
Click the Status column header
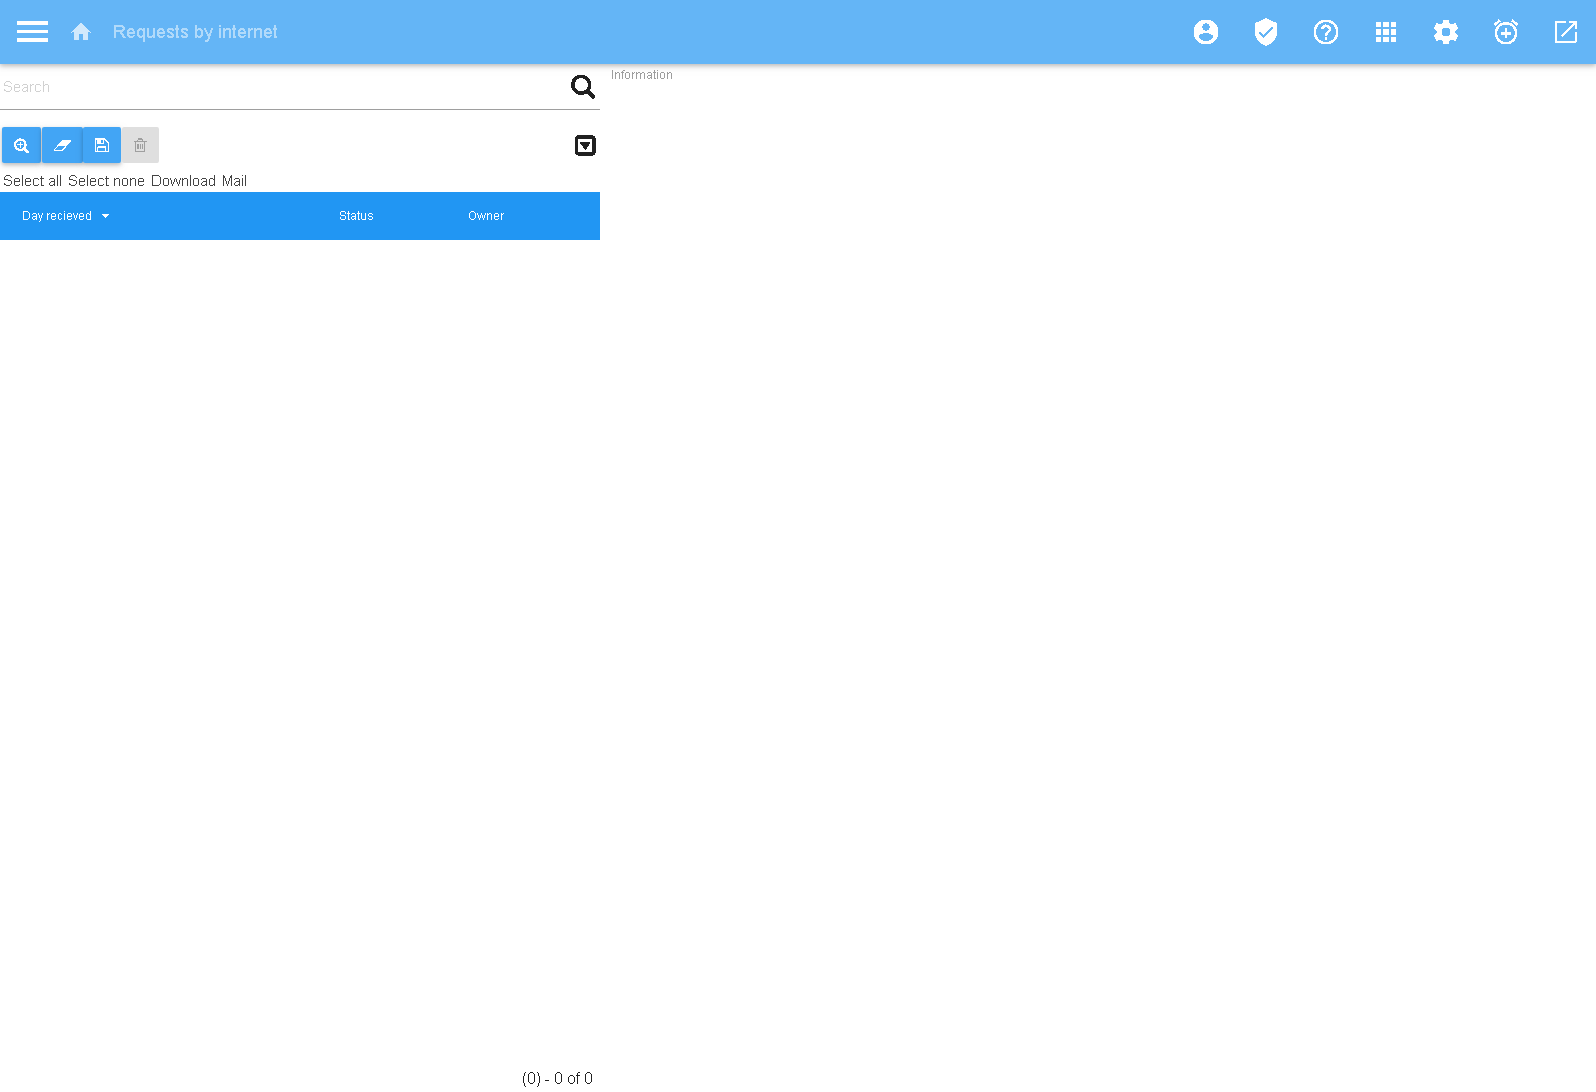point(356,216)
